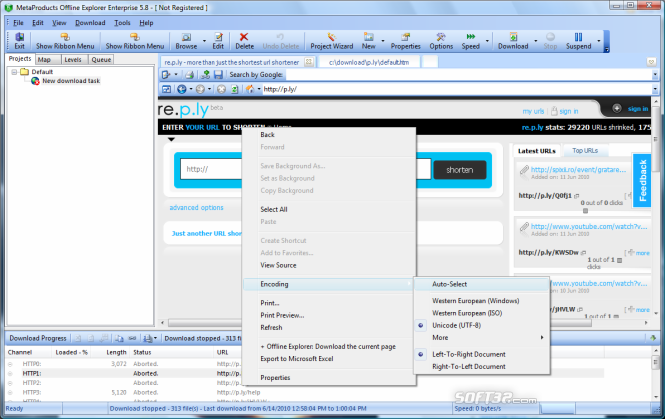
Task: Select Right-To-Left Document option
Action: tap(469, 366)
